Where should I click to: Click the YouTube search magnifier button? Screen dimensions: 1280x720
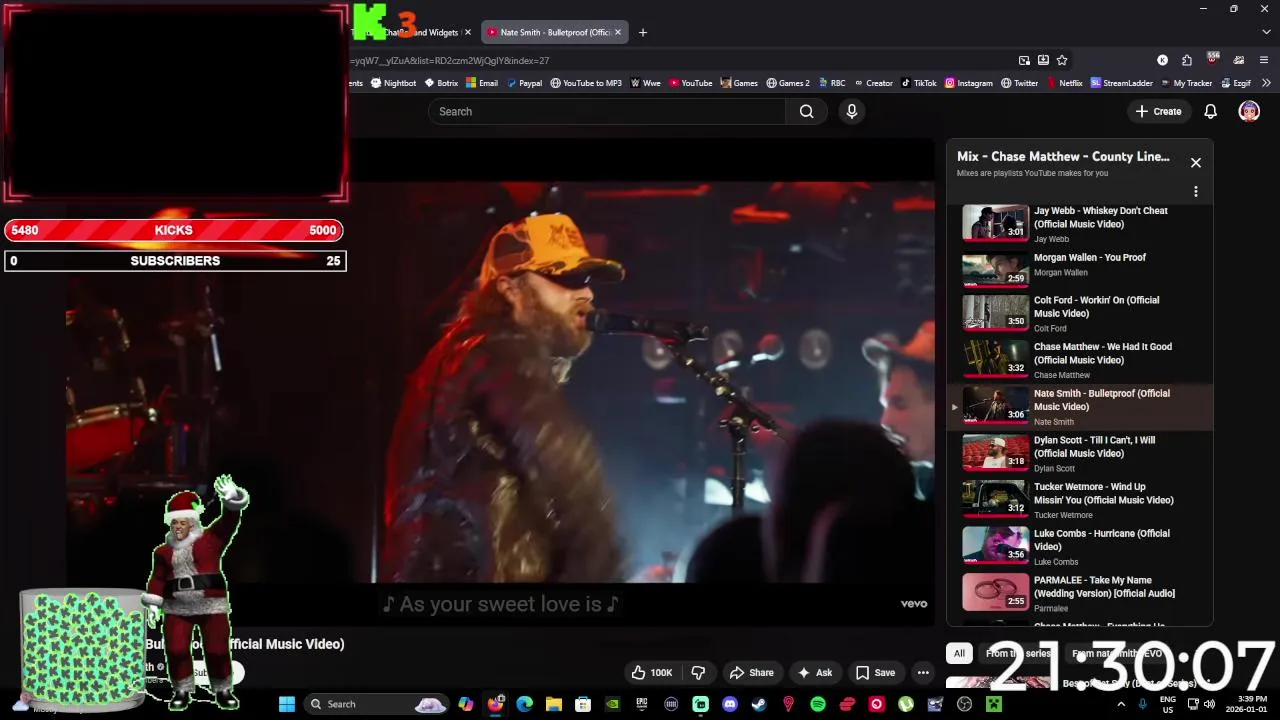[x=807, y=111]
